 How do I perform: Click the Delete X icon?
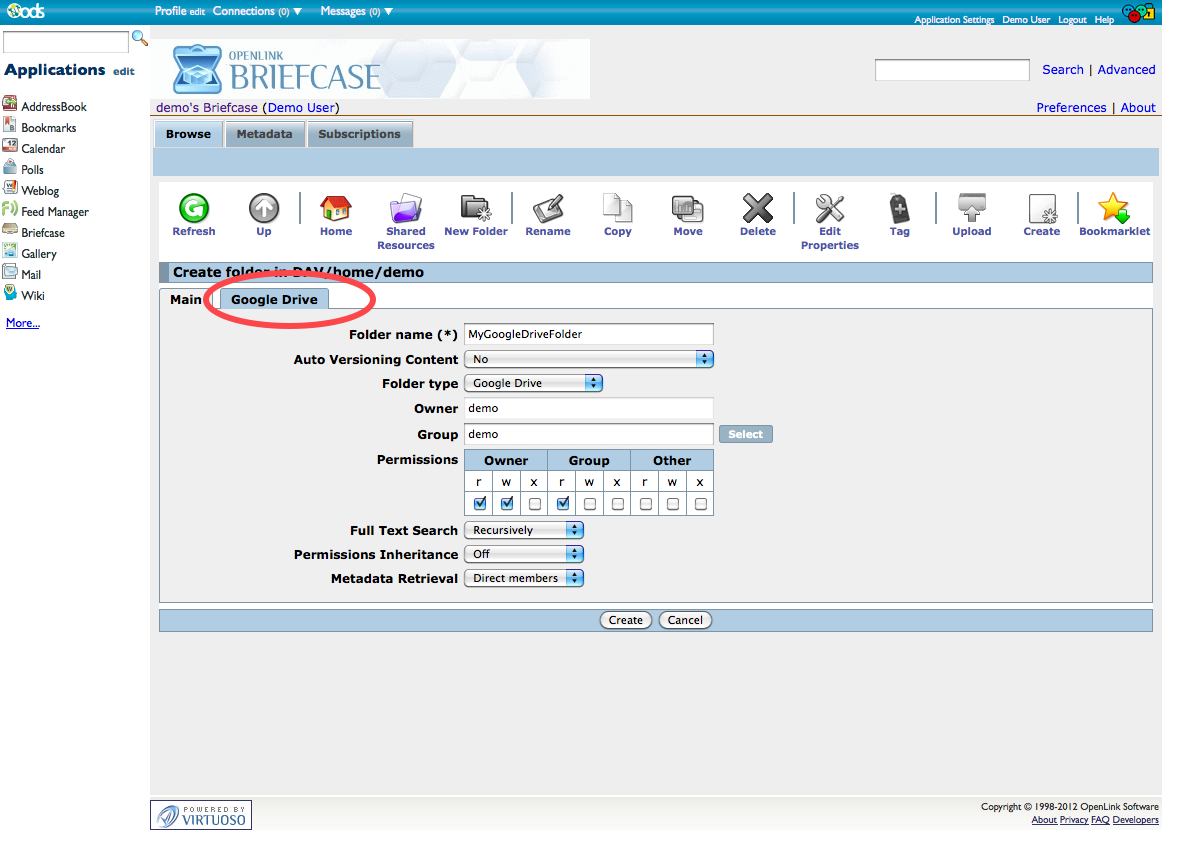pos(757,209)
